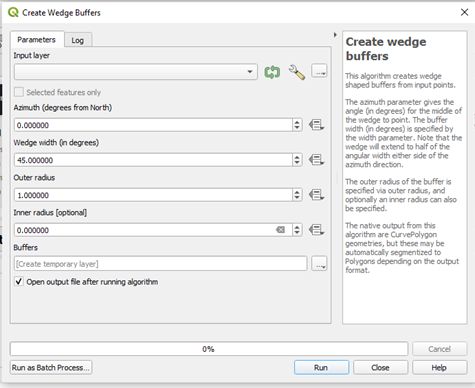Click the Outer radius spinner arrows

297,195
